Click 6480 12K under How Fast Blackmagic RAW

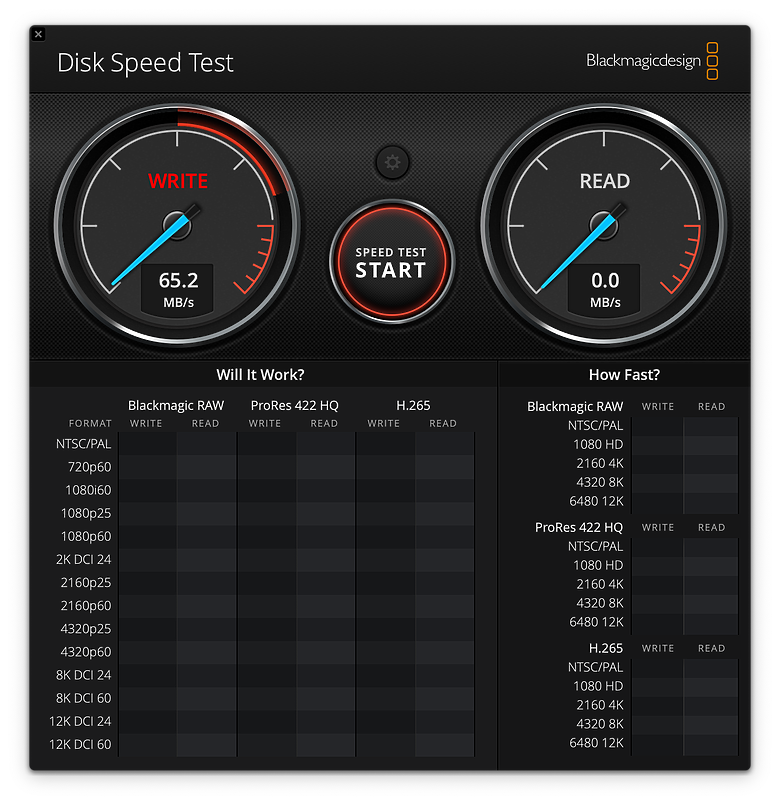[596, 501]
